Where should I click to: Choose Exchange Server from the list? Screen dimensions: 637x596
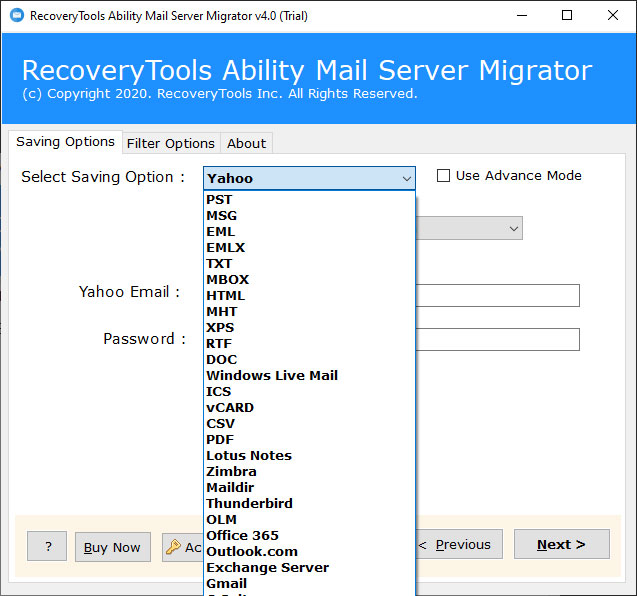[309, 567]
